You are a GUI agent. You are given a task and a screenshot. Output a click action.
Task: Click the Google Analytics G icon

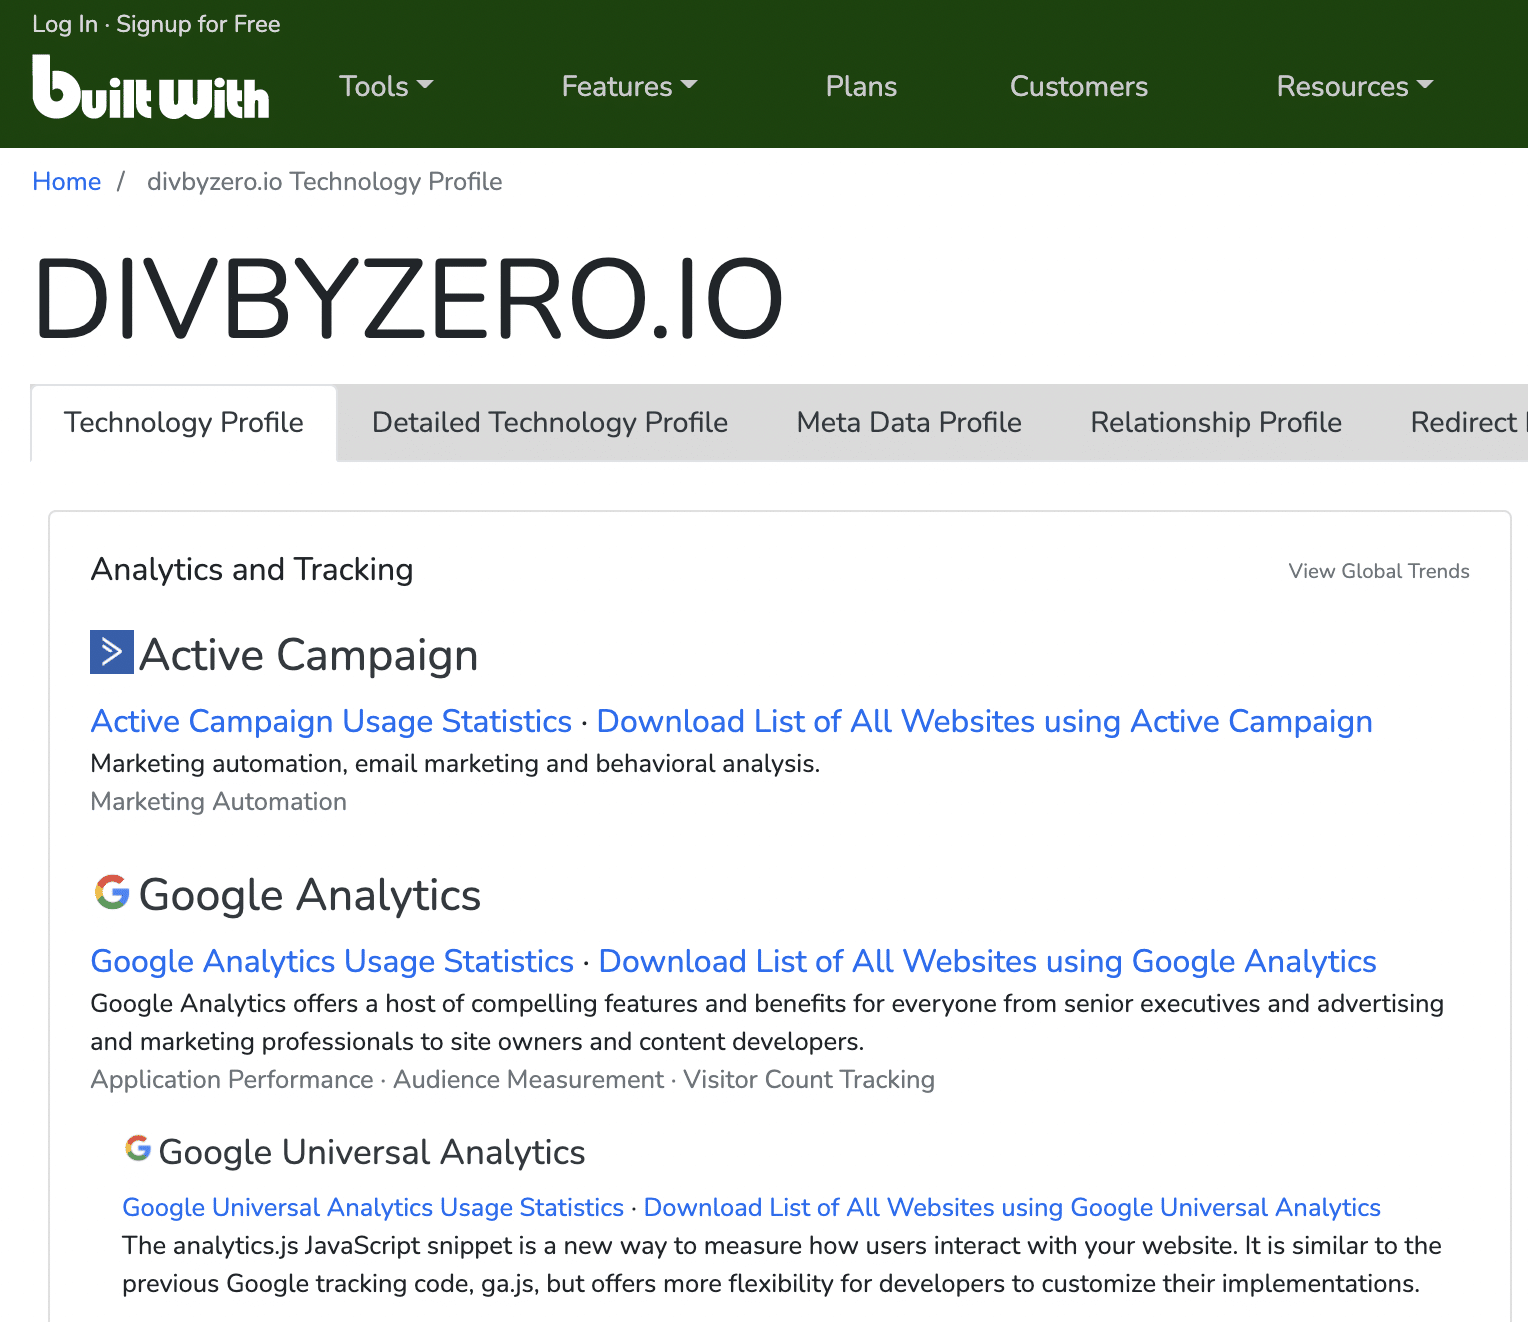112,892
